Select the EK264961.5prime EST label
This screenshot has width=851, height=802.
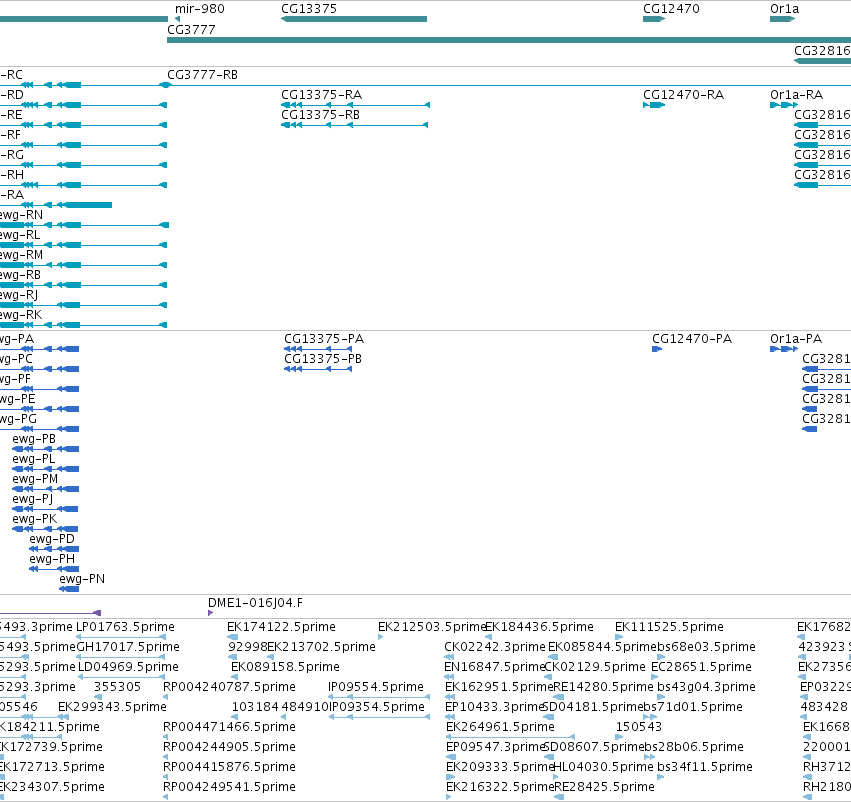tap(500, 728)
